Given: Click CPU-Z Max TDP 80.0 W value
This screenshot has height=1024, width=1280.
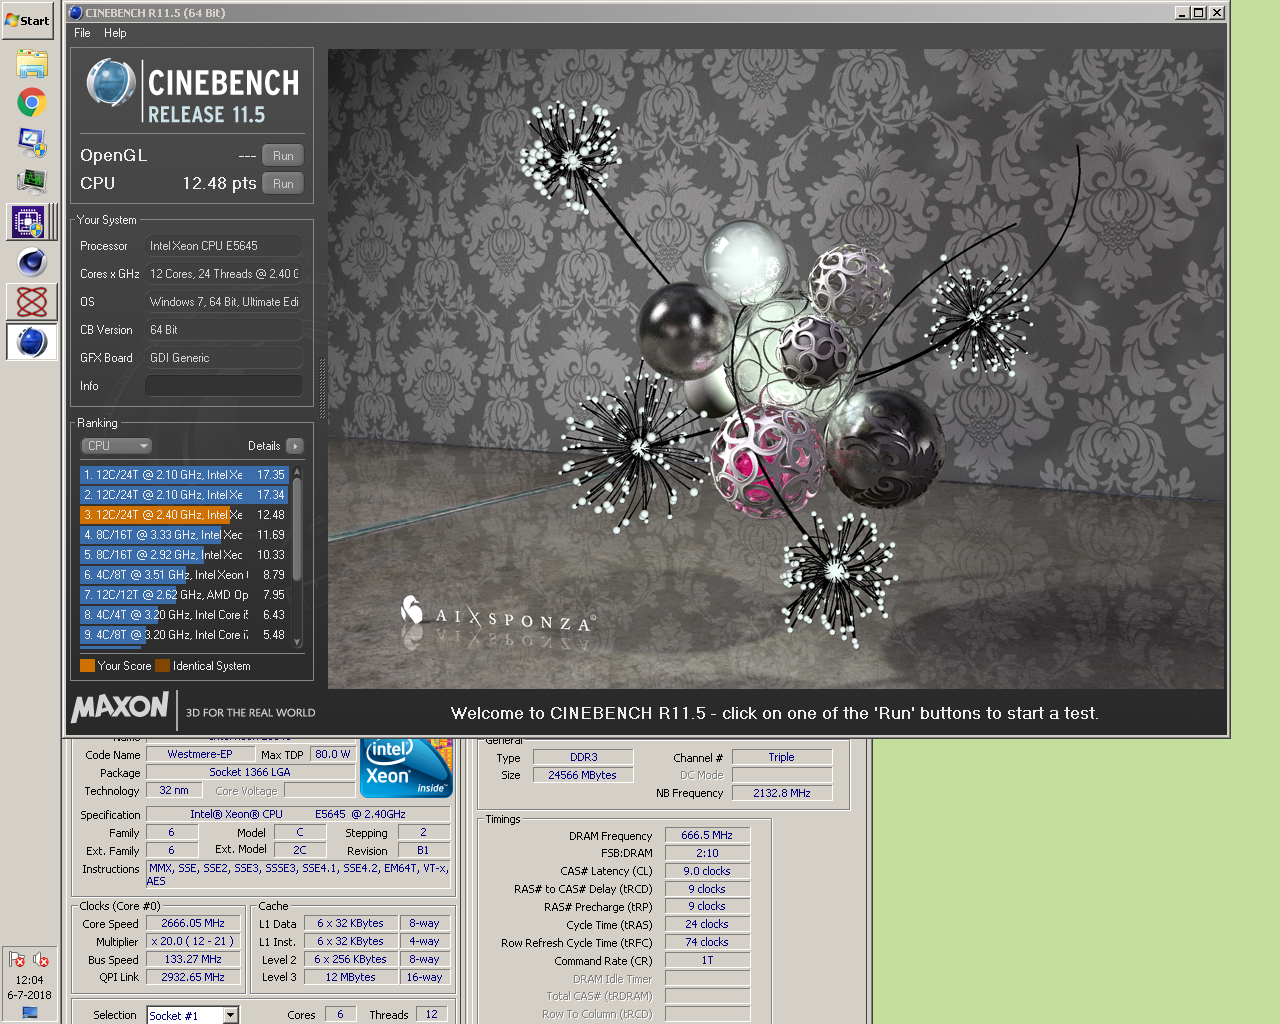Looking at the screenshot, I should pyautogui.click(x=333, y=755).
